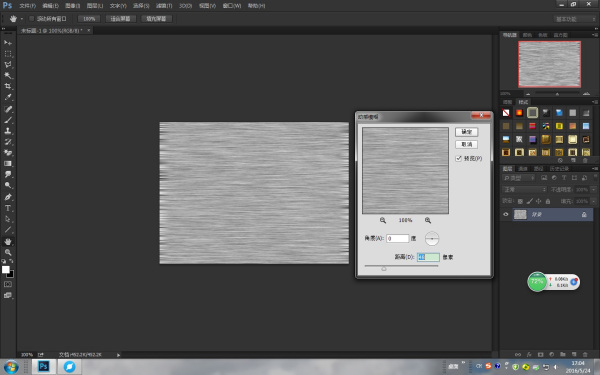Select the Dodge tool
The height and width of the screenshot is (375, 600).
point(8,185)
